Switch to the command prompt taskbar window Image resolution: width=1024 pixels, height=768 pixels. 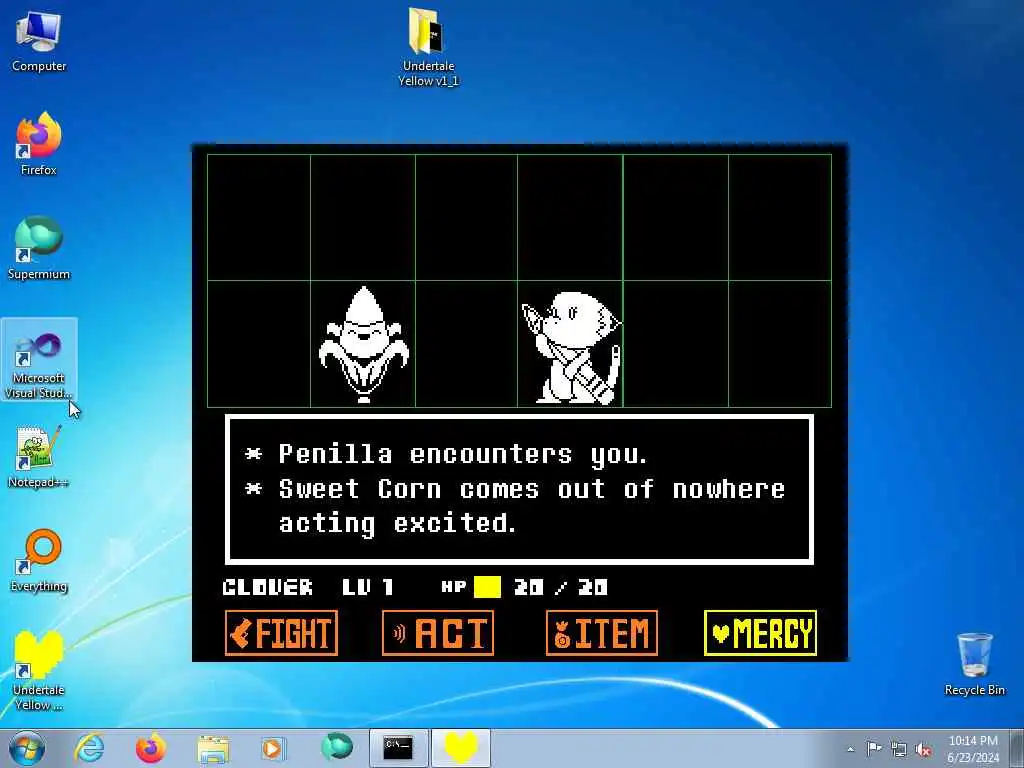point(398,748)
